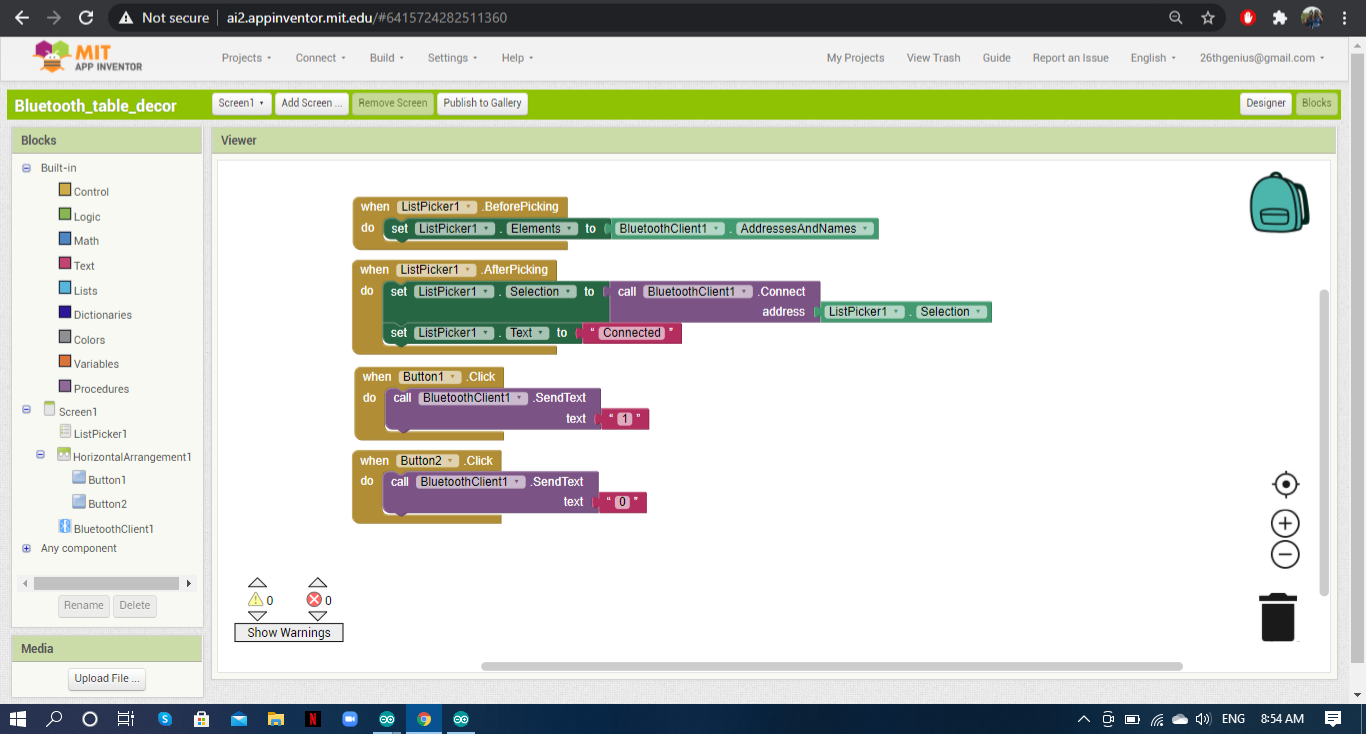Open the Settings menu

pyautogui.click(x=452, y=58)
